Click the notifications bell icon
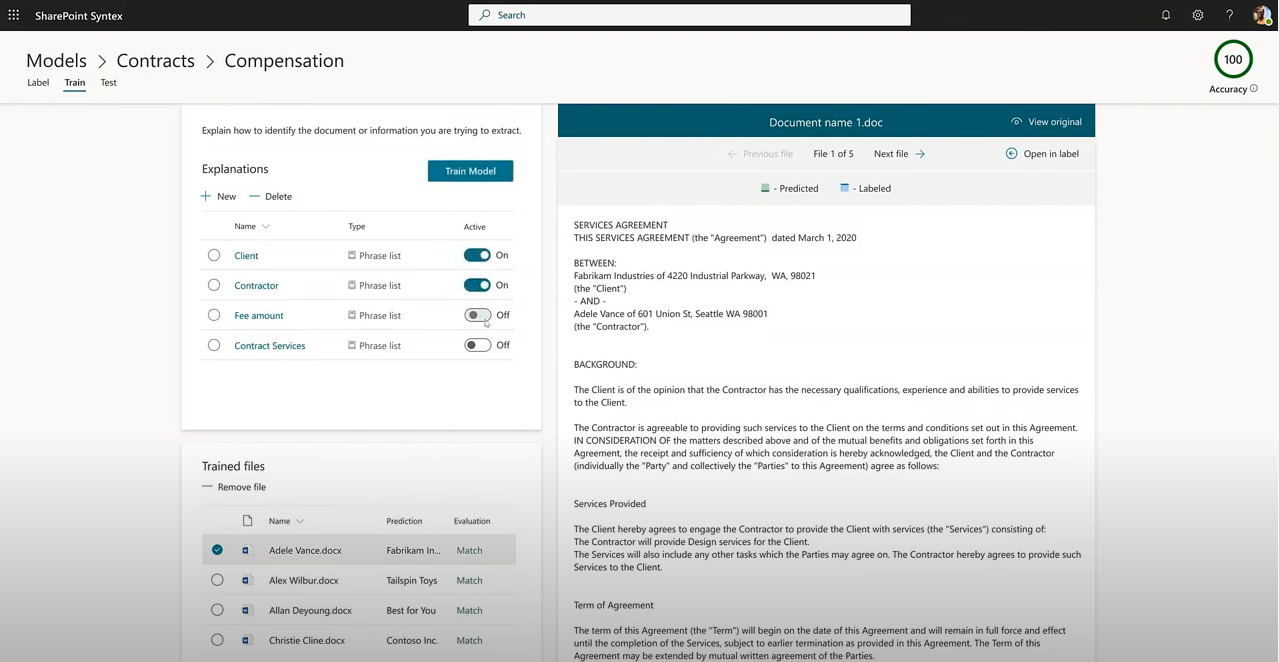 coord(1166,15)
